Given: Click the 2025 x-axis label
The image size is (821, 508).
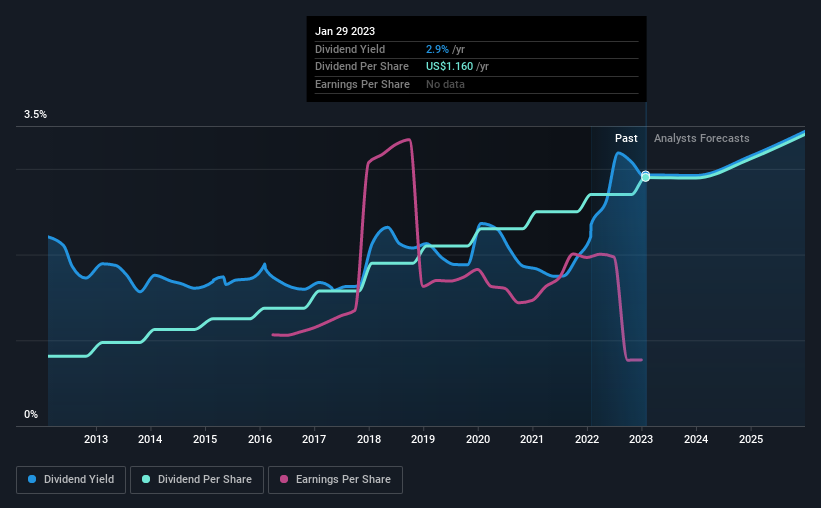Looking at the screenshot, I should coord(751,439).
